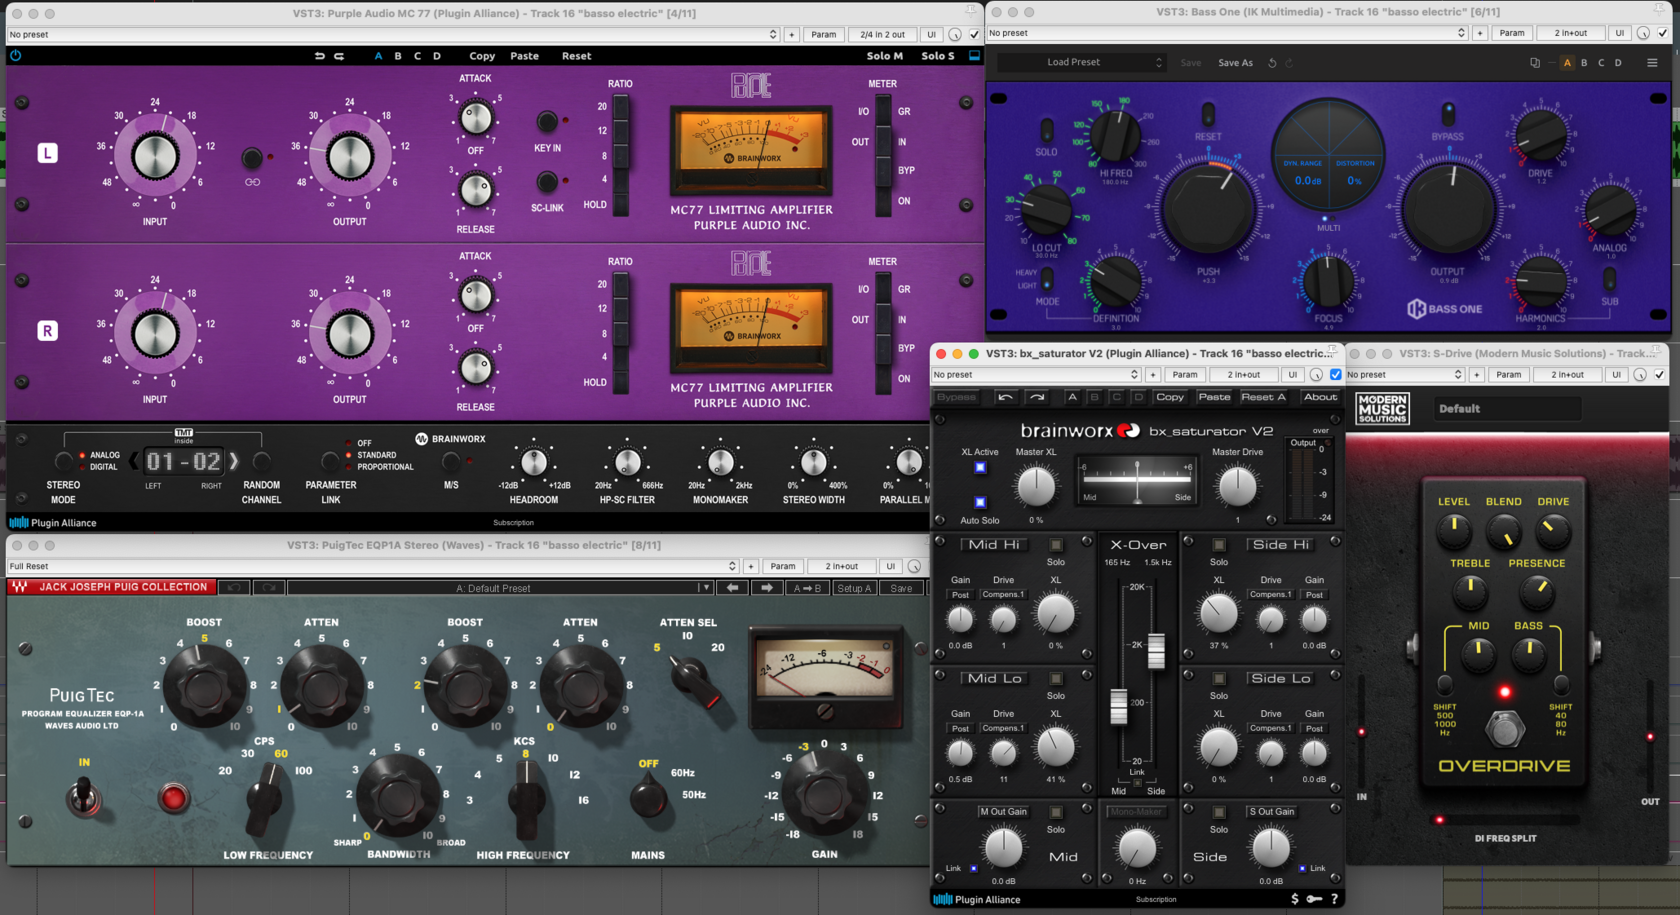Screen dimensions: 1680x915
Task: Click the MC77 left channel INPUT knob
Action: (155, 156)
